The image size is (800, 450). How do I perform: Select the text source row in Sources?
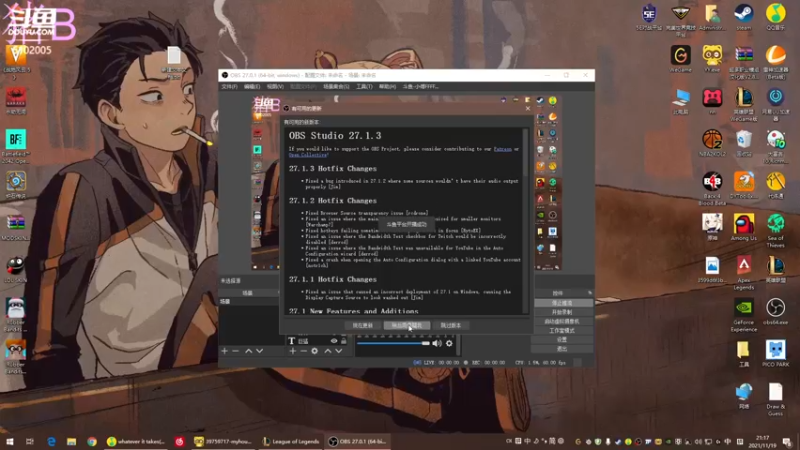click(317, 341)
